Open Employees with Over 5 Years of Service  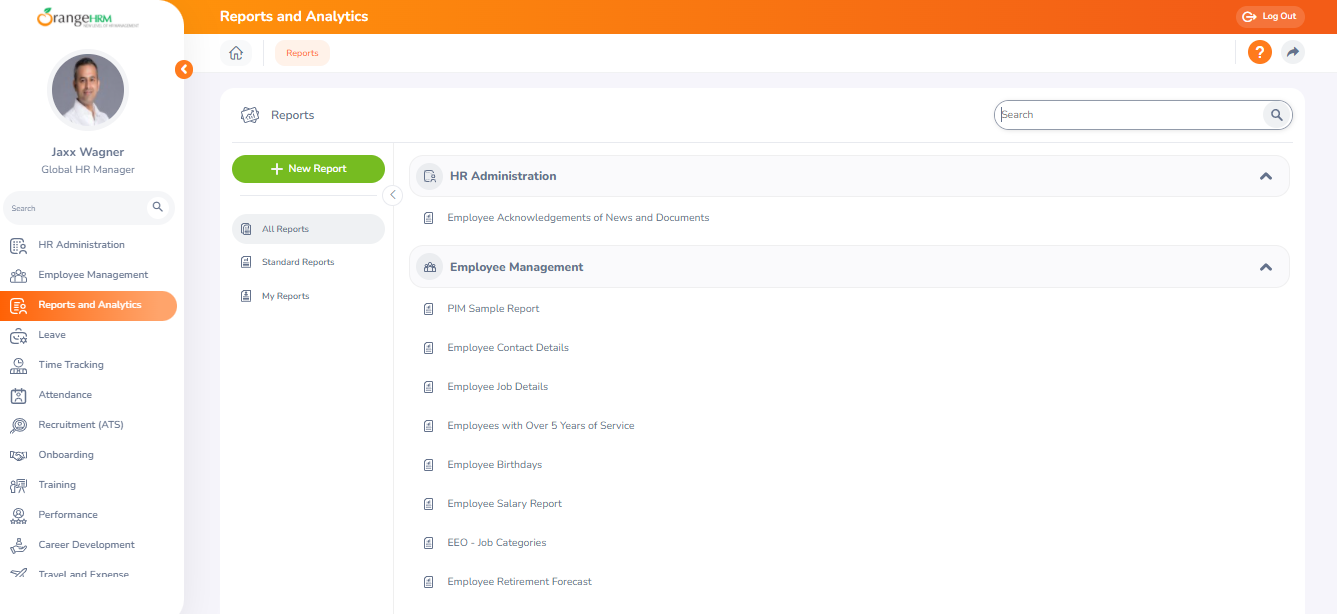click(x=541, y=426)
